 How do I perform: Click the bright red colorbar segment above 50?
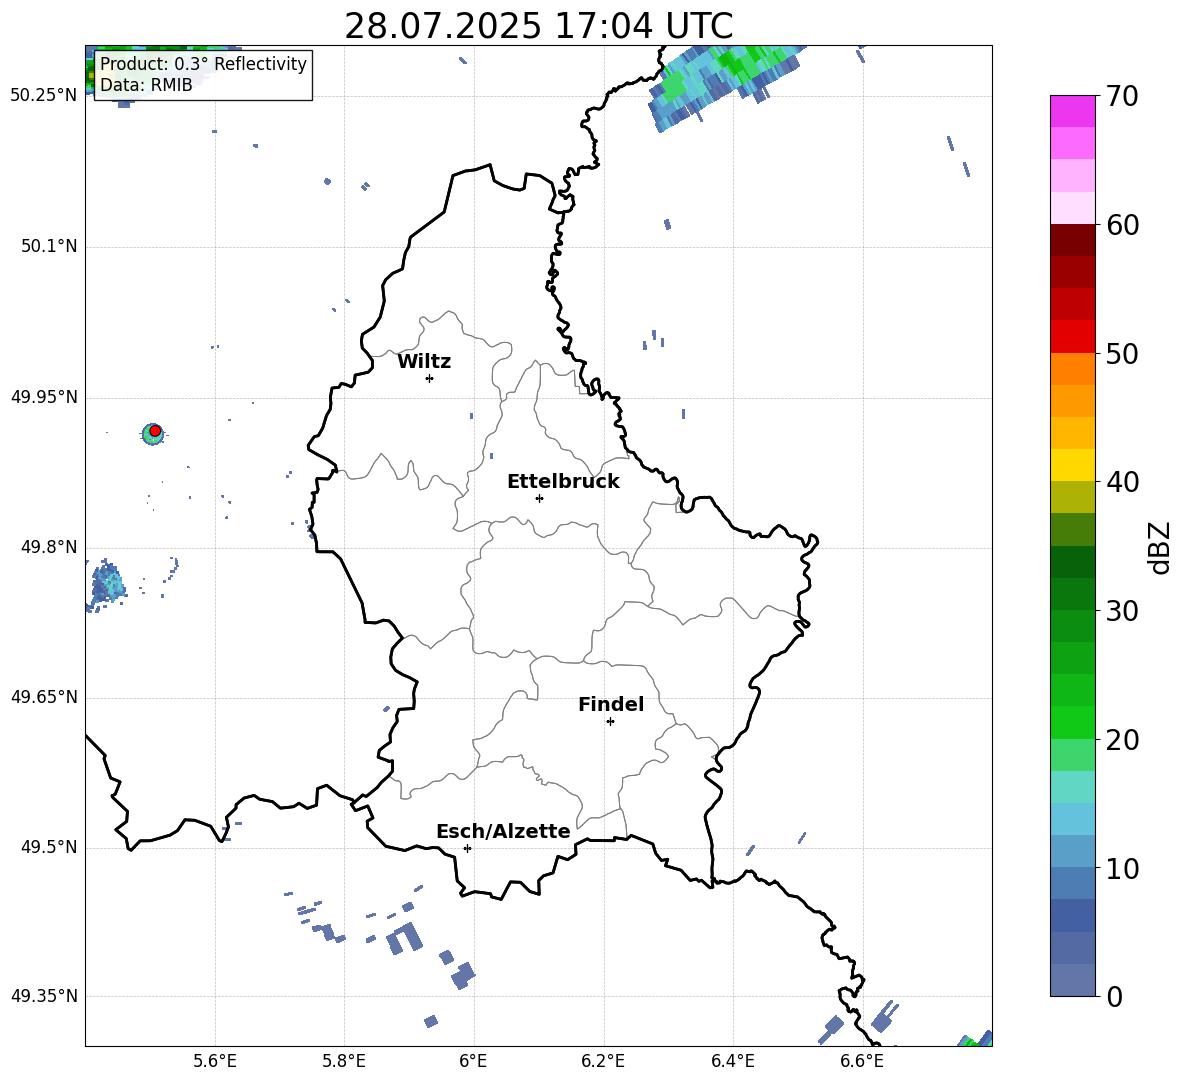1072,337
